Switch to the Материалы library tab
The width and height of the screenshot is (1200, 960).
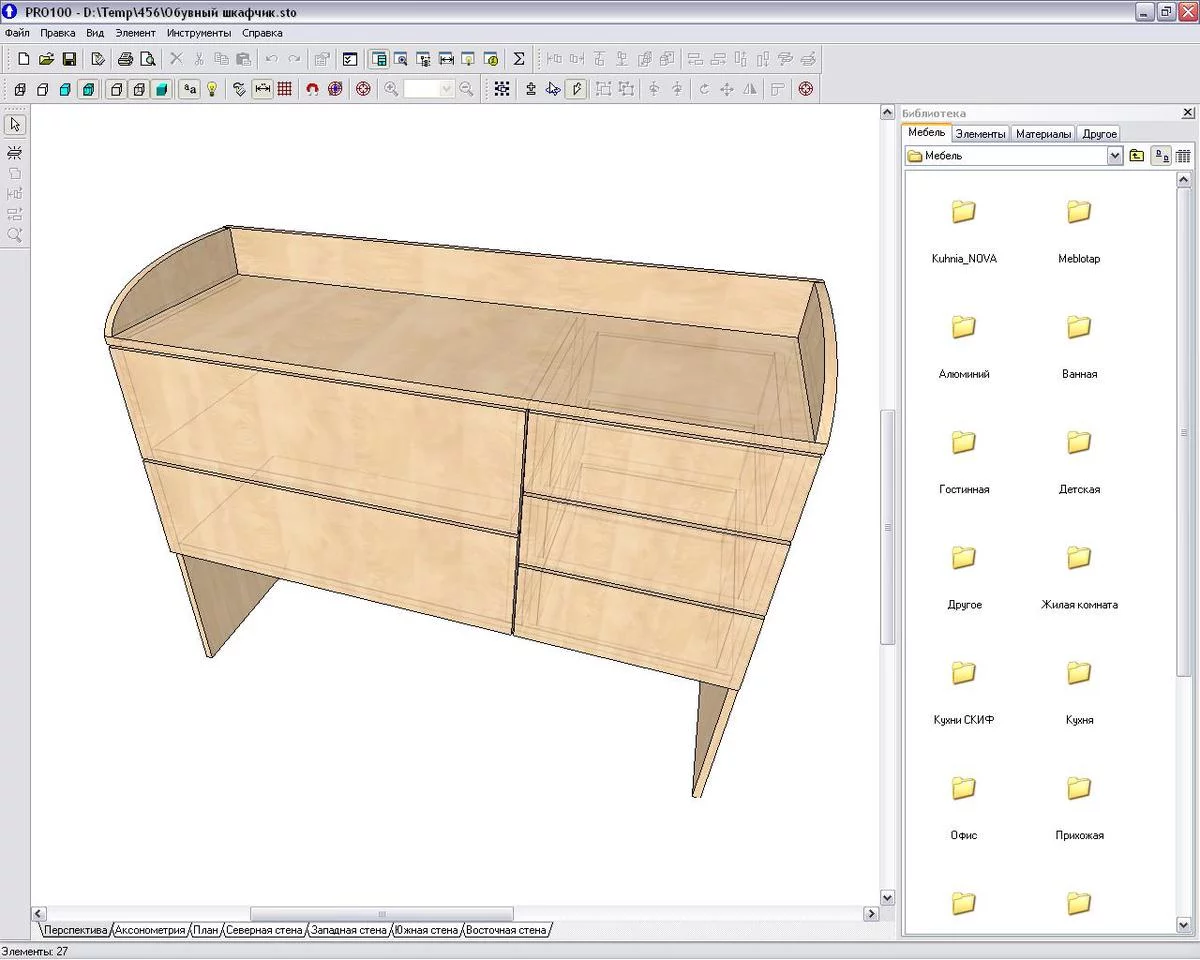[1043, 133]
